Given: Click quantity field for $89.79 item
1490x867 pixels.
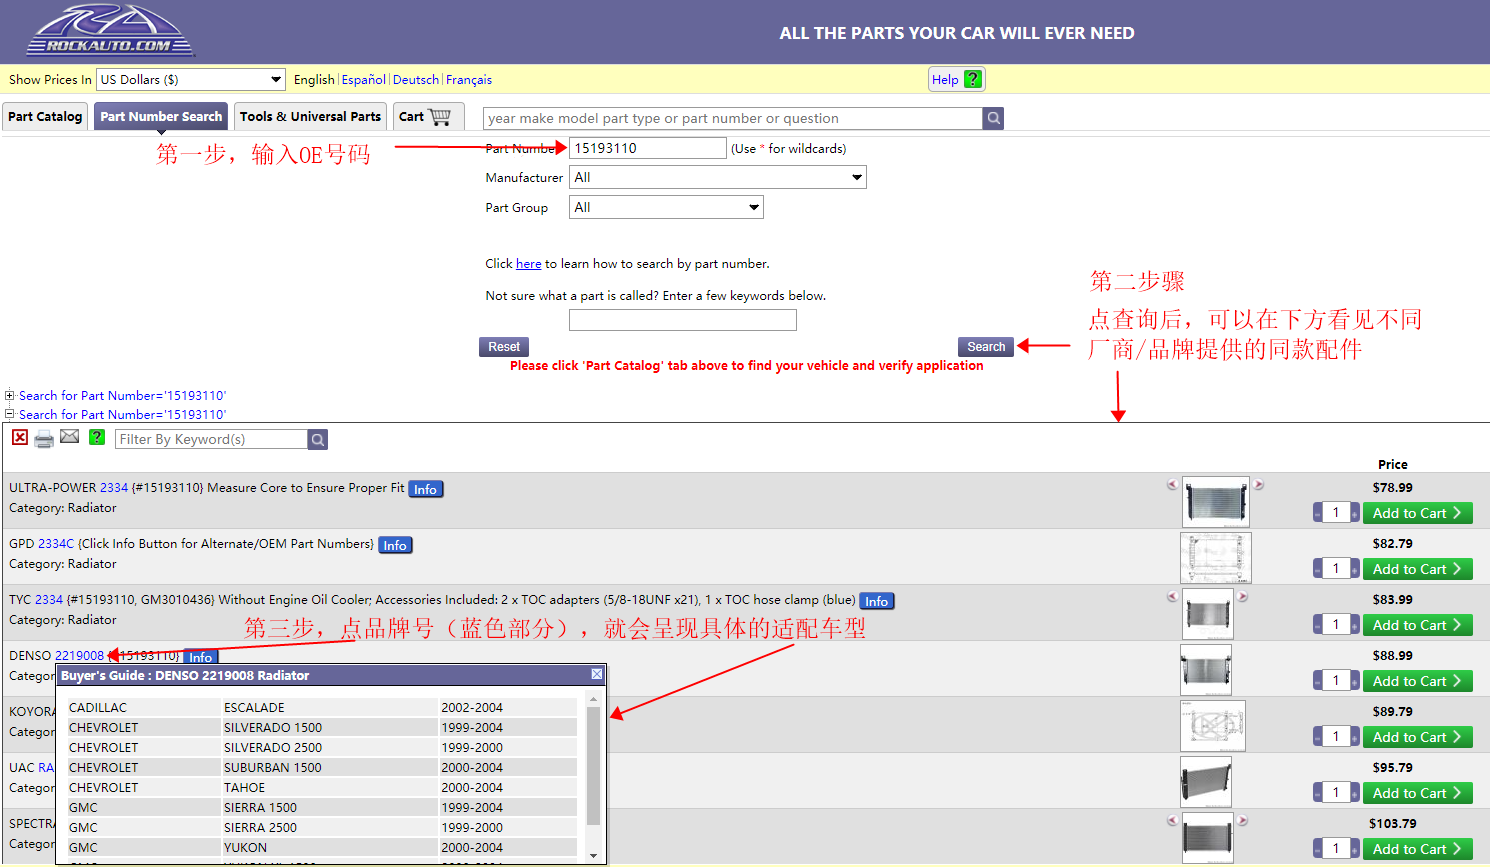Looking at the screenshot, I should 1336,737.
